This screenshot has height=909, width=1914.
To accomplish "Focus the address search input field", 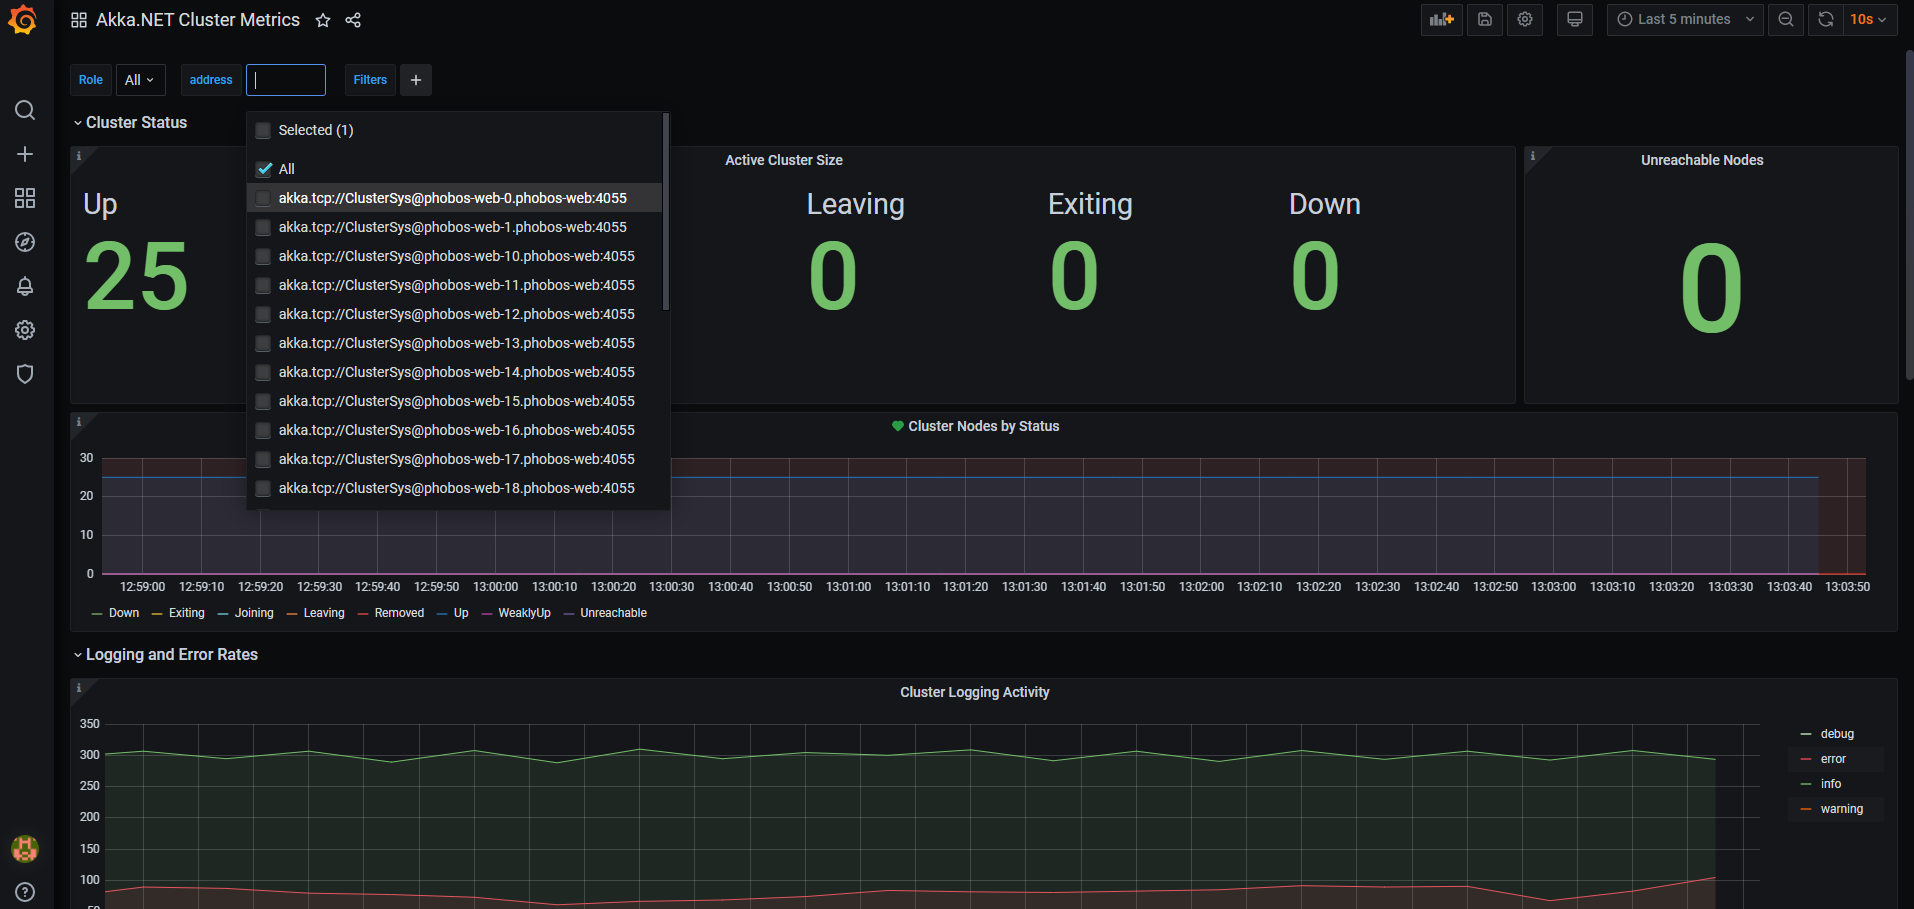I will click(x=286, y=80).
